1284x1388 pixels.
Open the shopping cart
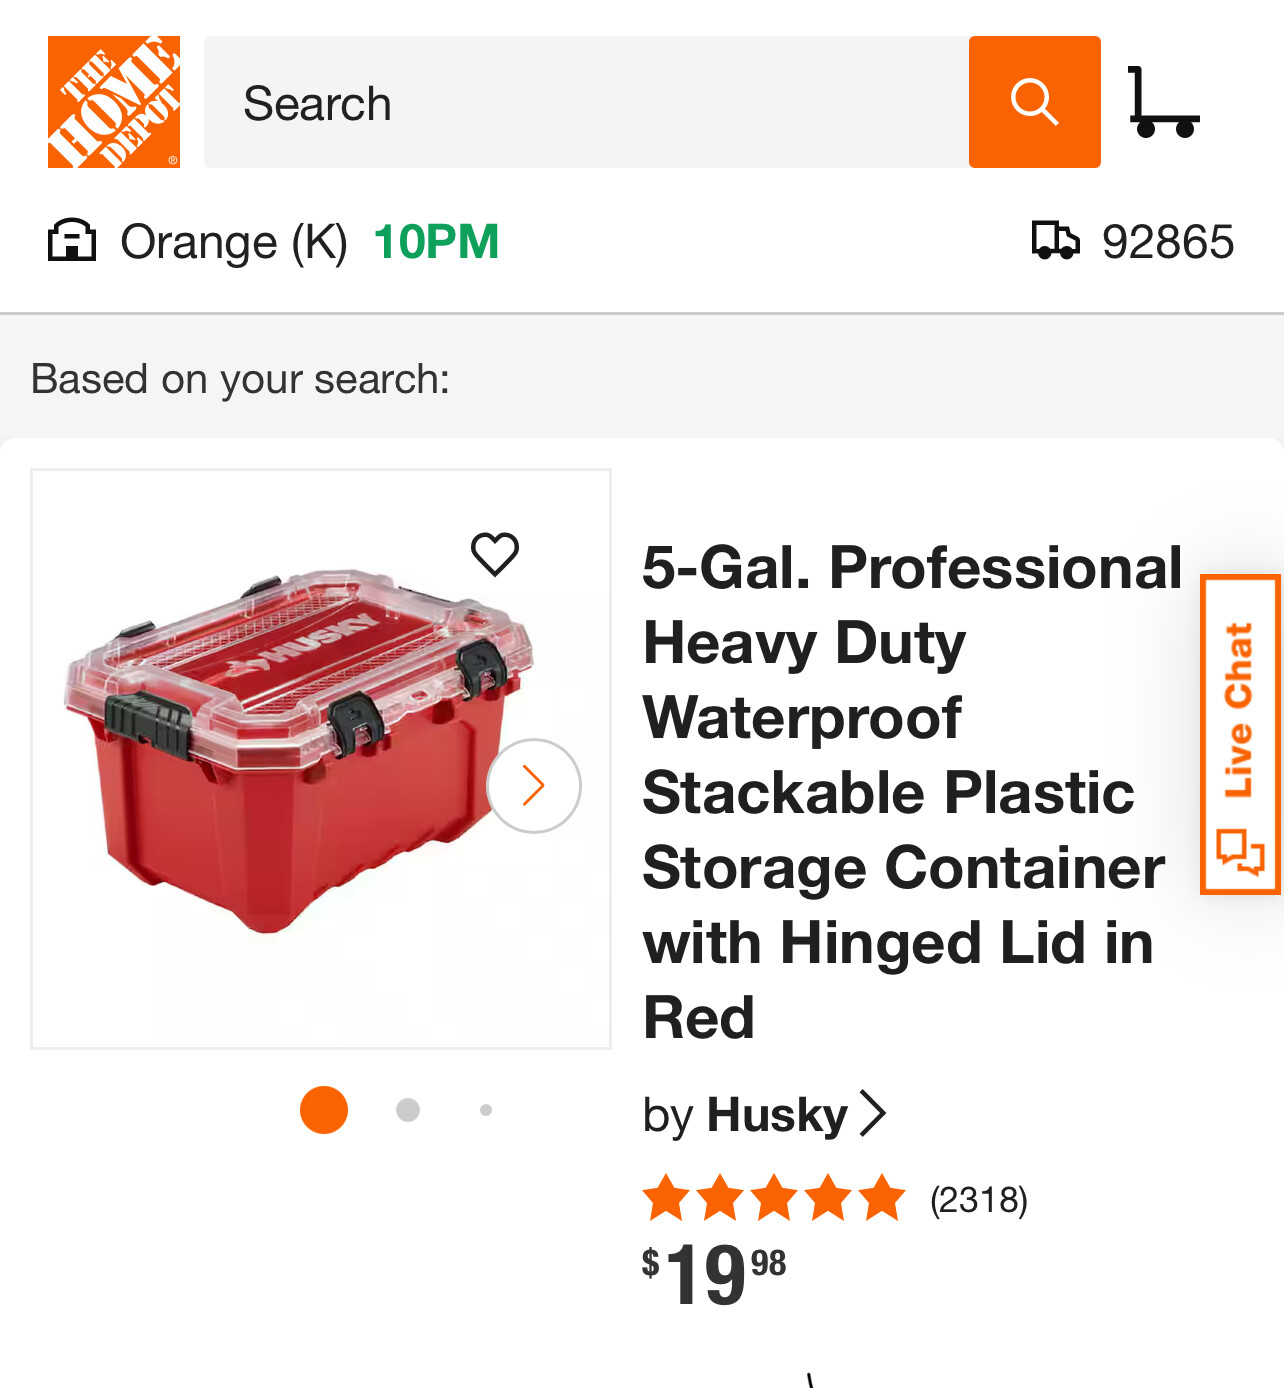coord(1162,102)
